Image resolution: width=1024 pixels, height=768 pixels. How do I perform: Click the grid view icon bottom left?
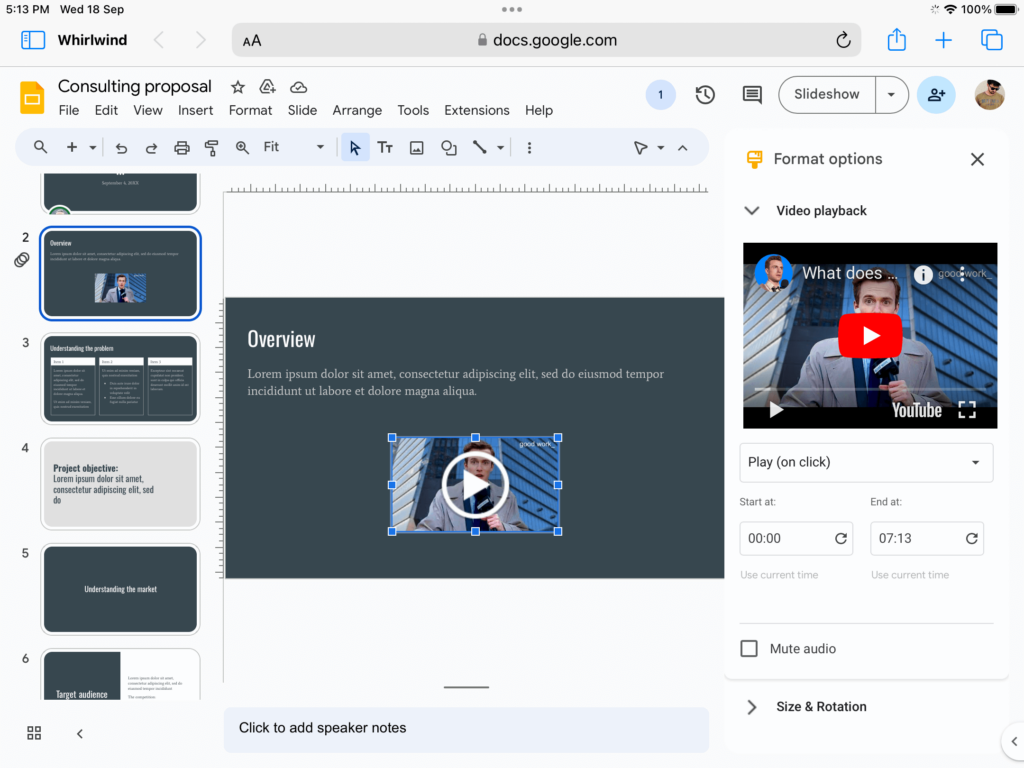(33, 733)
